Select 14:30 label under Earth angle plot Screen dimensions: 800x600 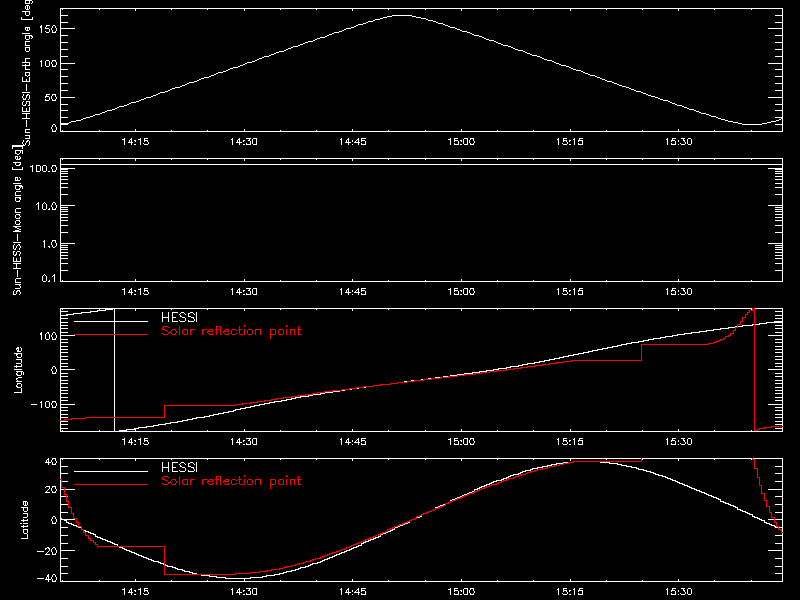click(244, 142)
